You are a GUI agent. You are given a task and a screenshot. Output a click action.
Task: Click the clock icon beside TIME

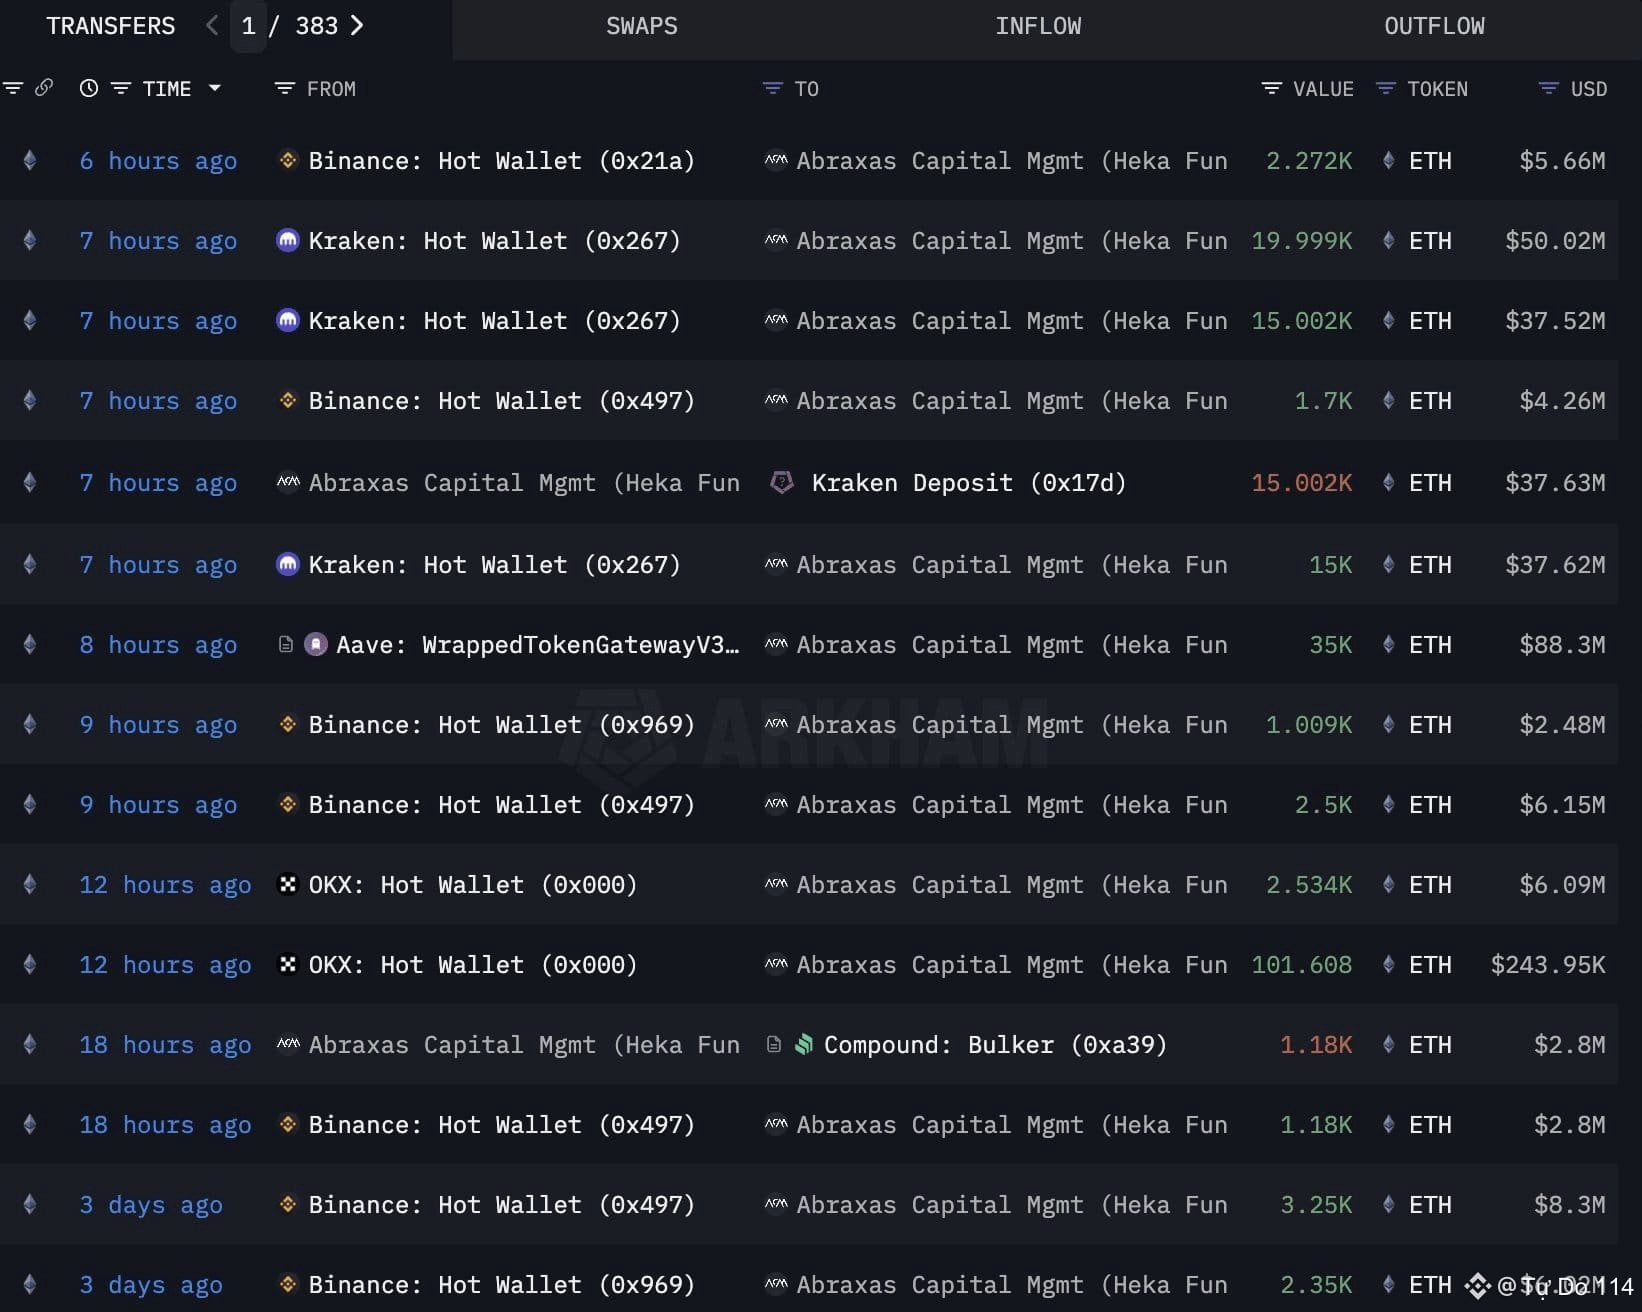[x=89, y=89]
